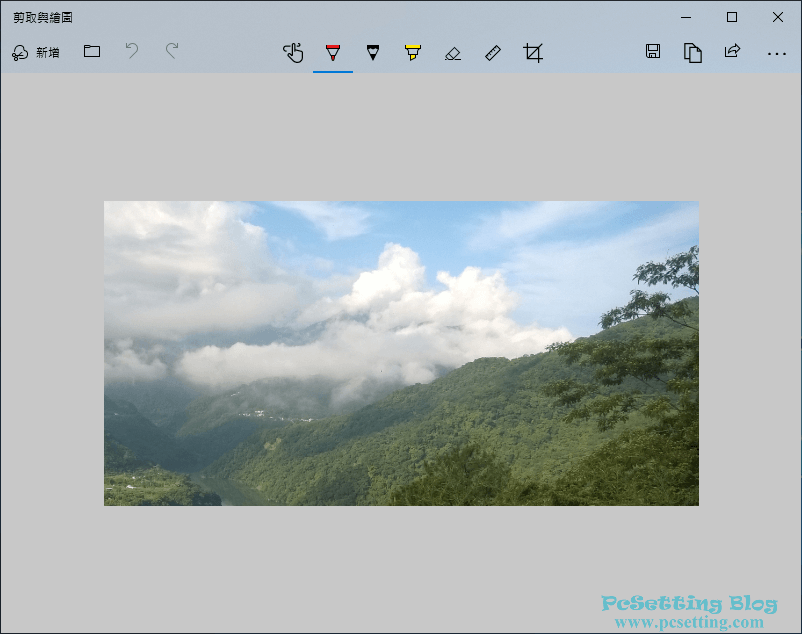Copy the snip to the clipboard
The height and width of the screenshot is (634, 802).
coord(692,53)
